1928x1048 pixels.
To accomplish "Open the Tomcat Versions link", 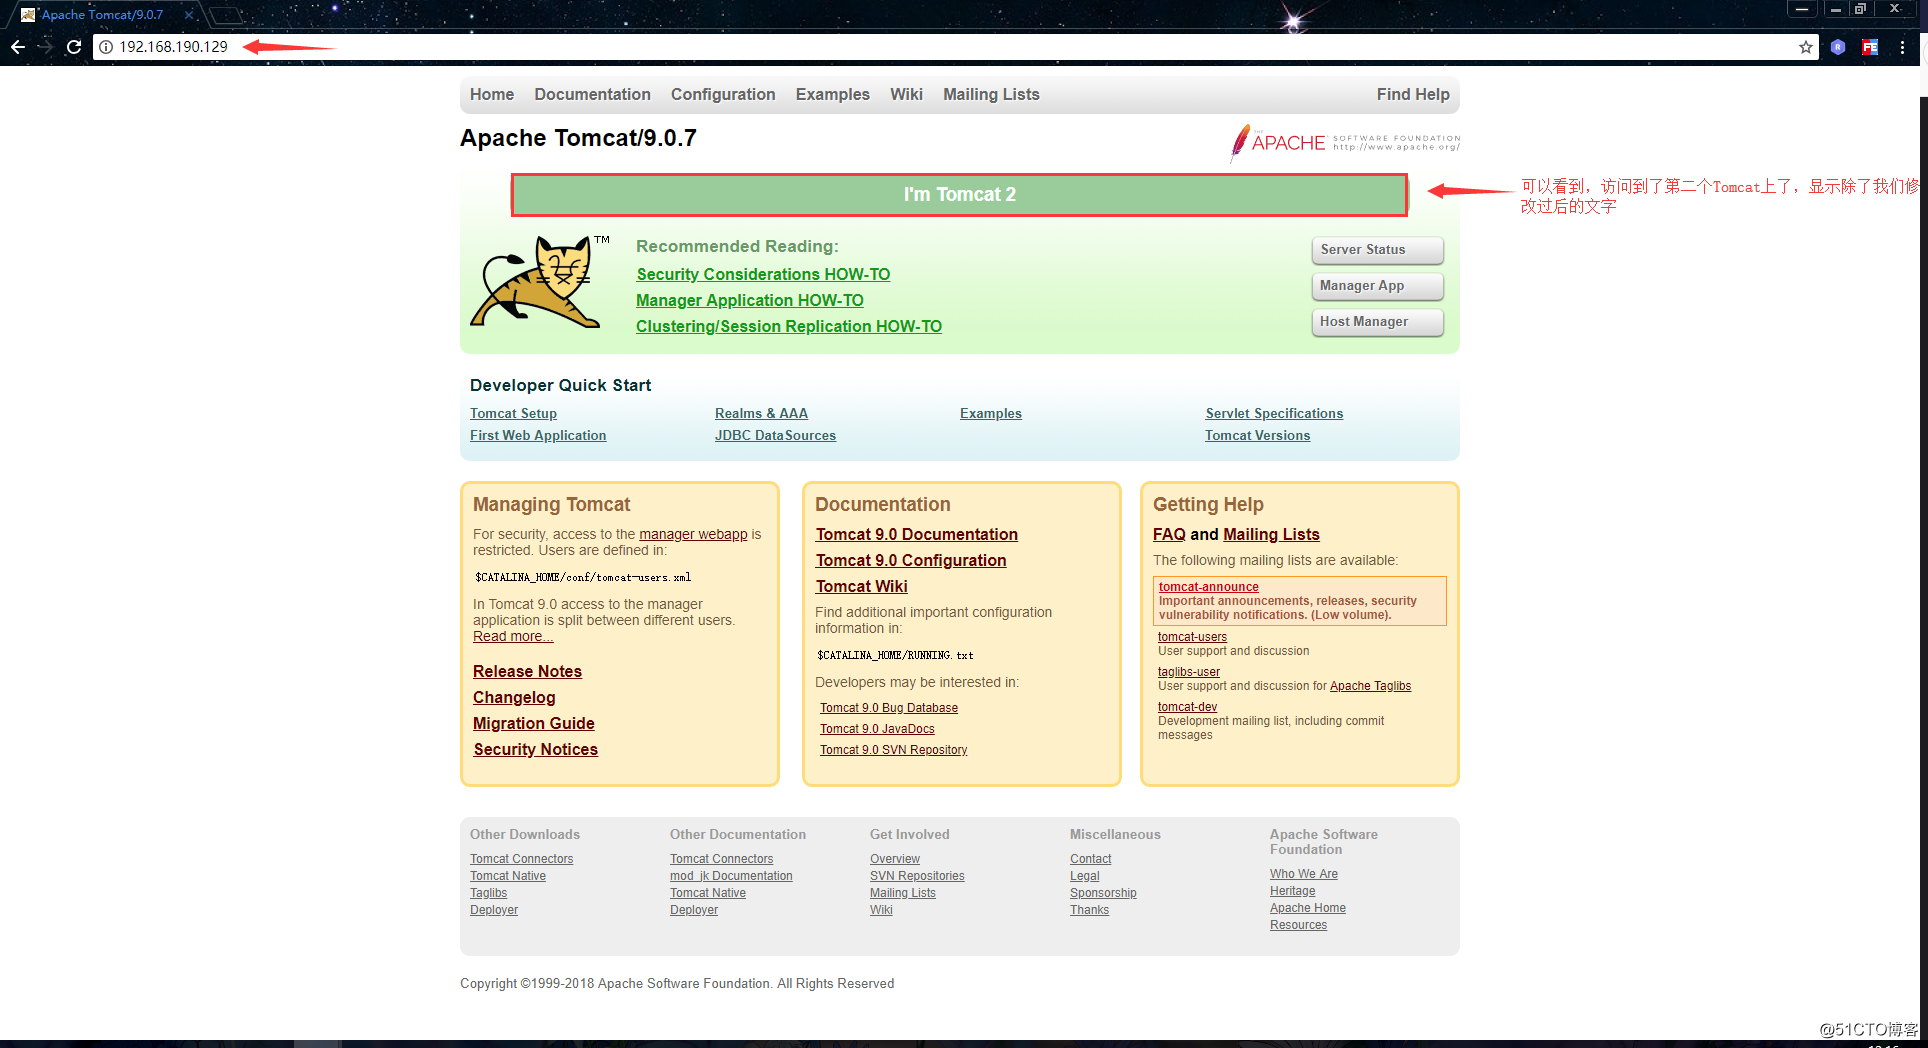I will pos(1257,435).
